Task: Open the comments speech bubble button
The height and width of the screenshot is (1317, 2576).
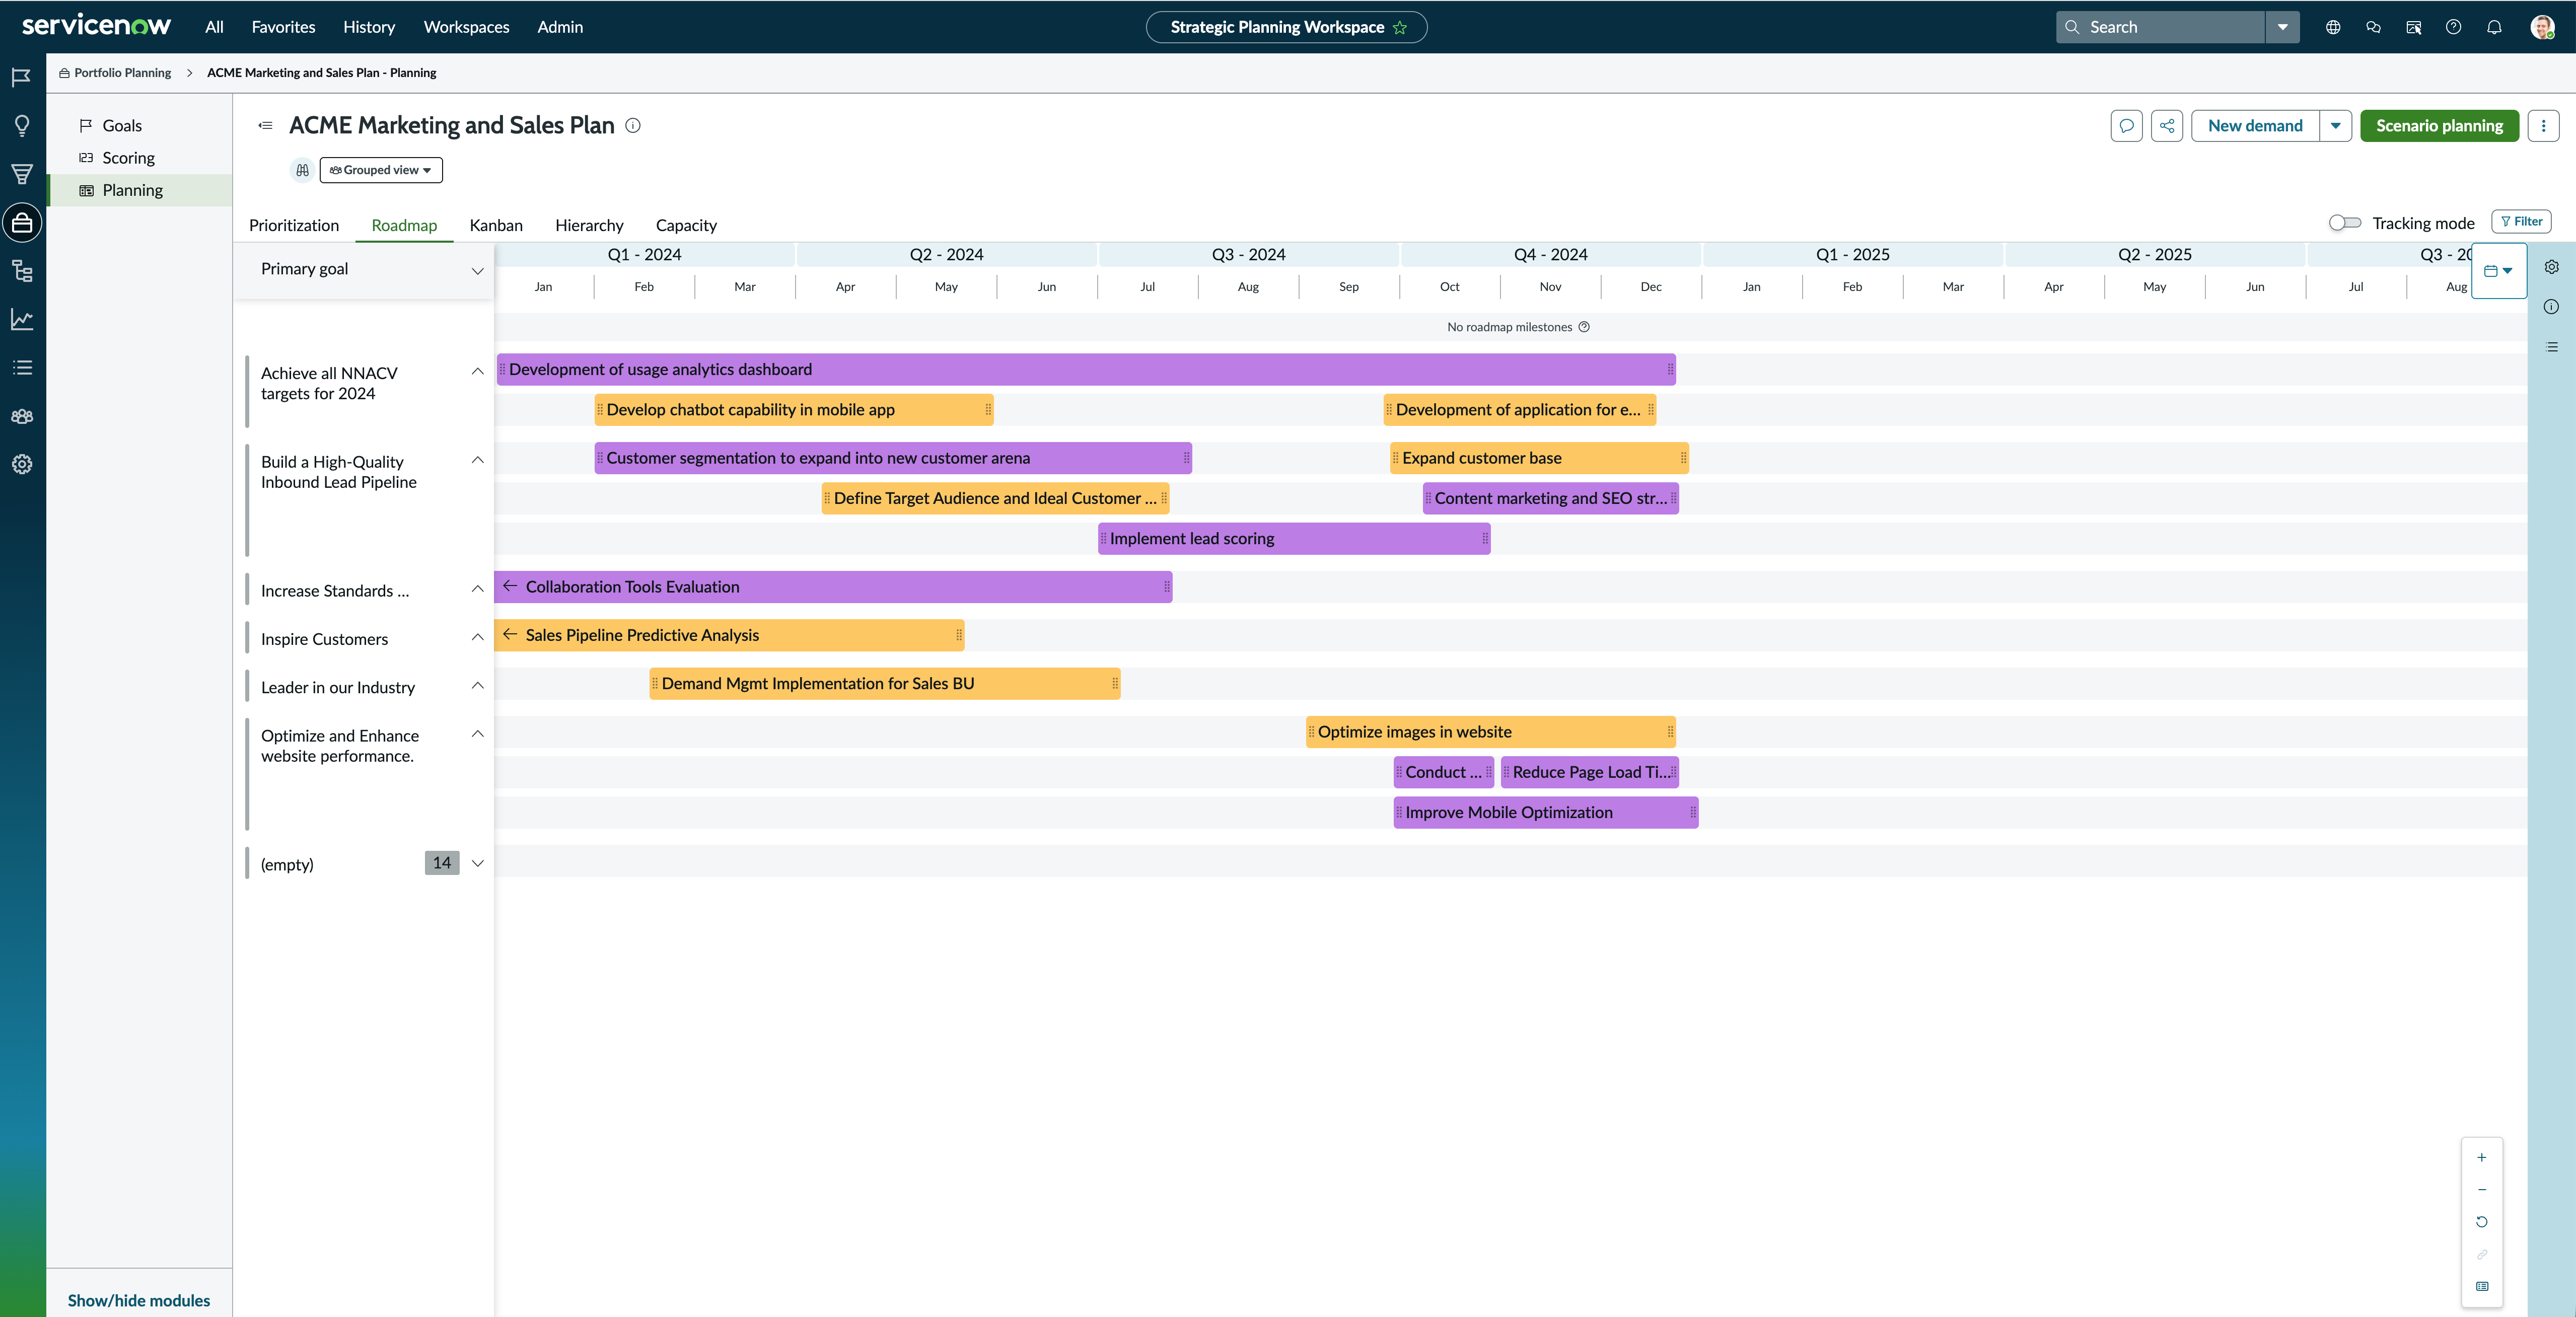Action: (x=2127, y=126)
